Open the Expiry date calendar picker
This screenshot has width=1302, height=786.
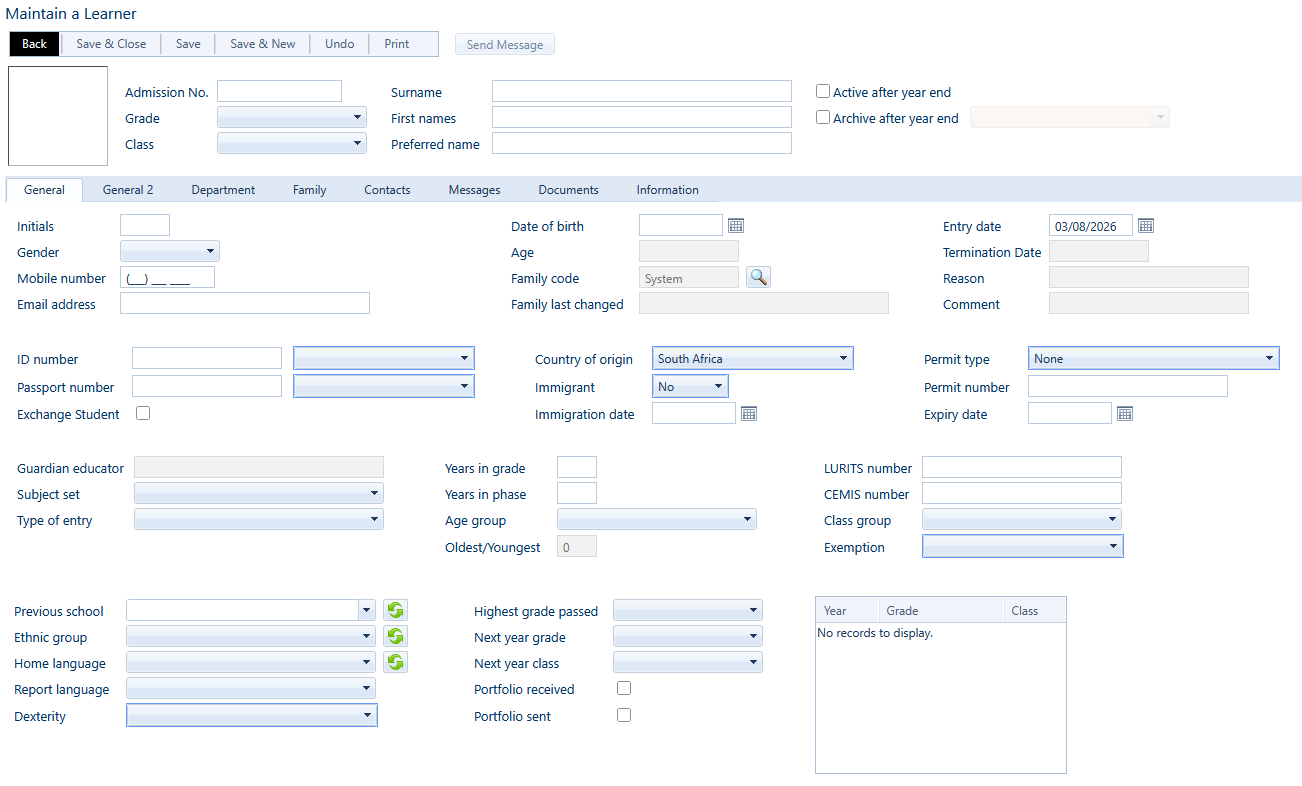click(x=1125, y=414)
